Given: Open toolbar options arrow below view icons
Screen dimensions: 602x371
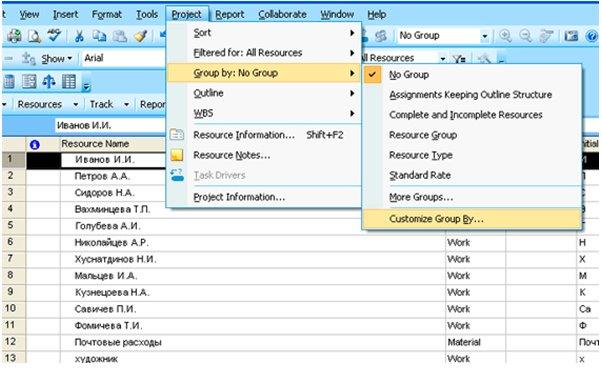Looking at the screenshot, I should click(86, 87).
